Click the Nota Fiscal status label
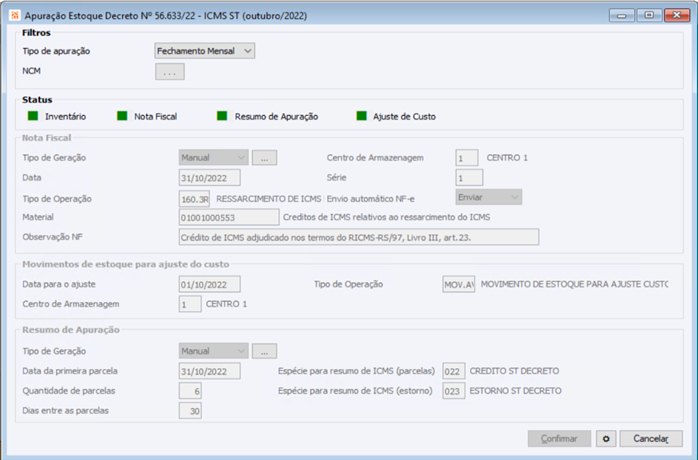The width and height of the screenshot is (698, 460). pos(155,117)
